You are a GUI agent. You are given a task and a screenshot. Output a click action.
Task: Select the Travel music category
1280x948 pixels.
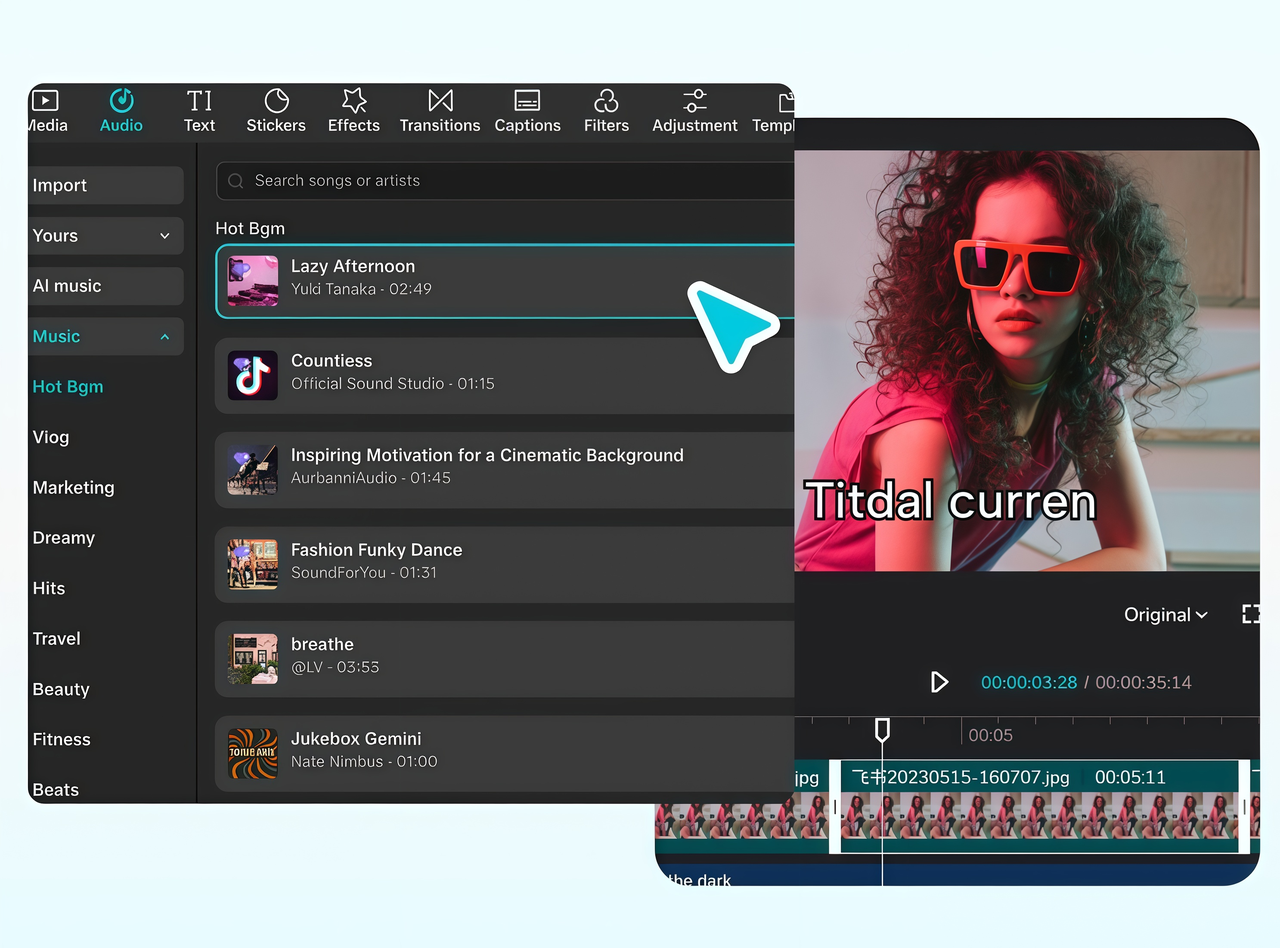[x=57, y=638]
